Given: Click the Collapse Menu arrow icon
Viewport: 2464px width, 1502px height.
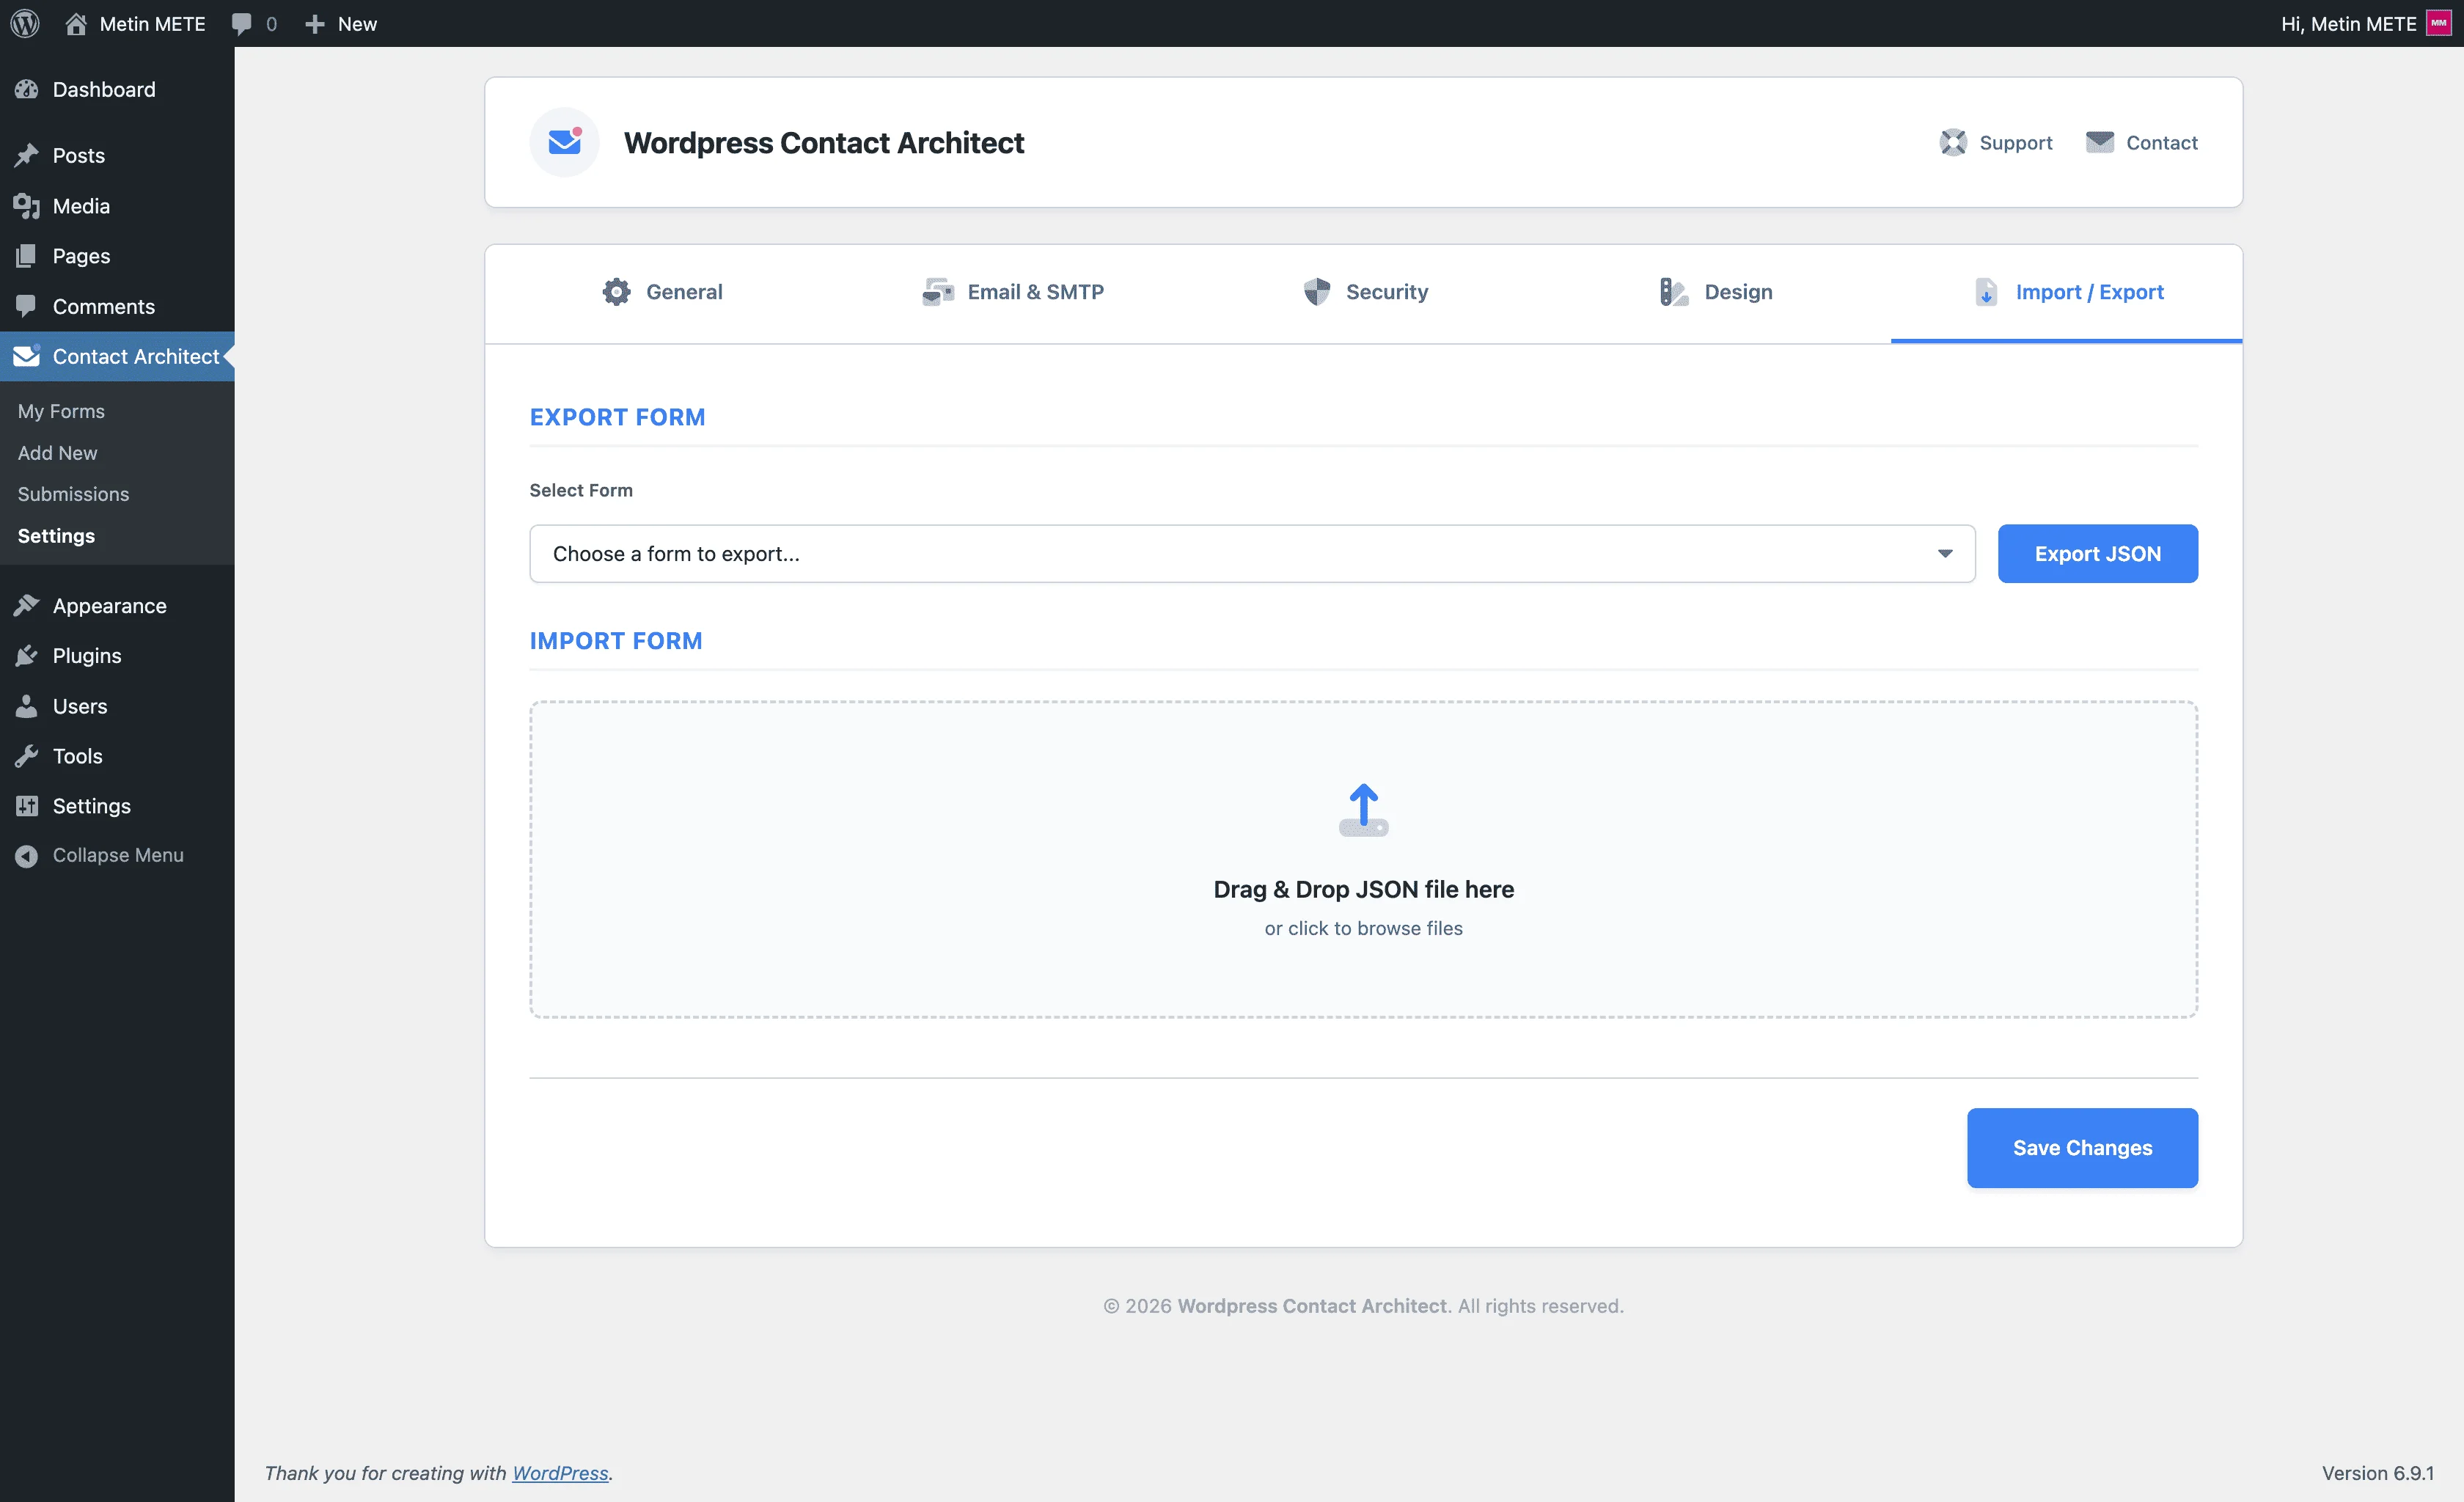Looking at the screenshot, I should pos(27,856).
